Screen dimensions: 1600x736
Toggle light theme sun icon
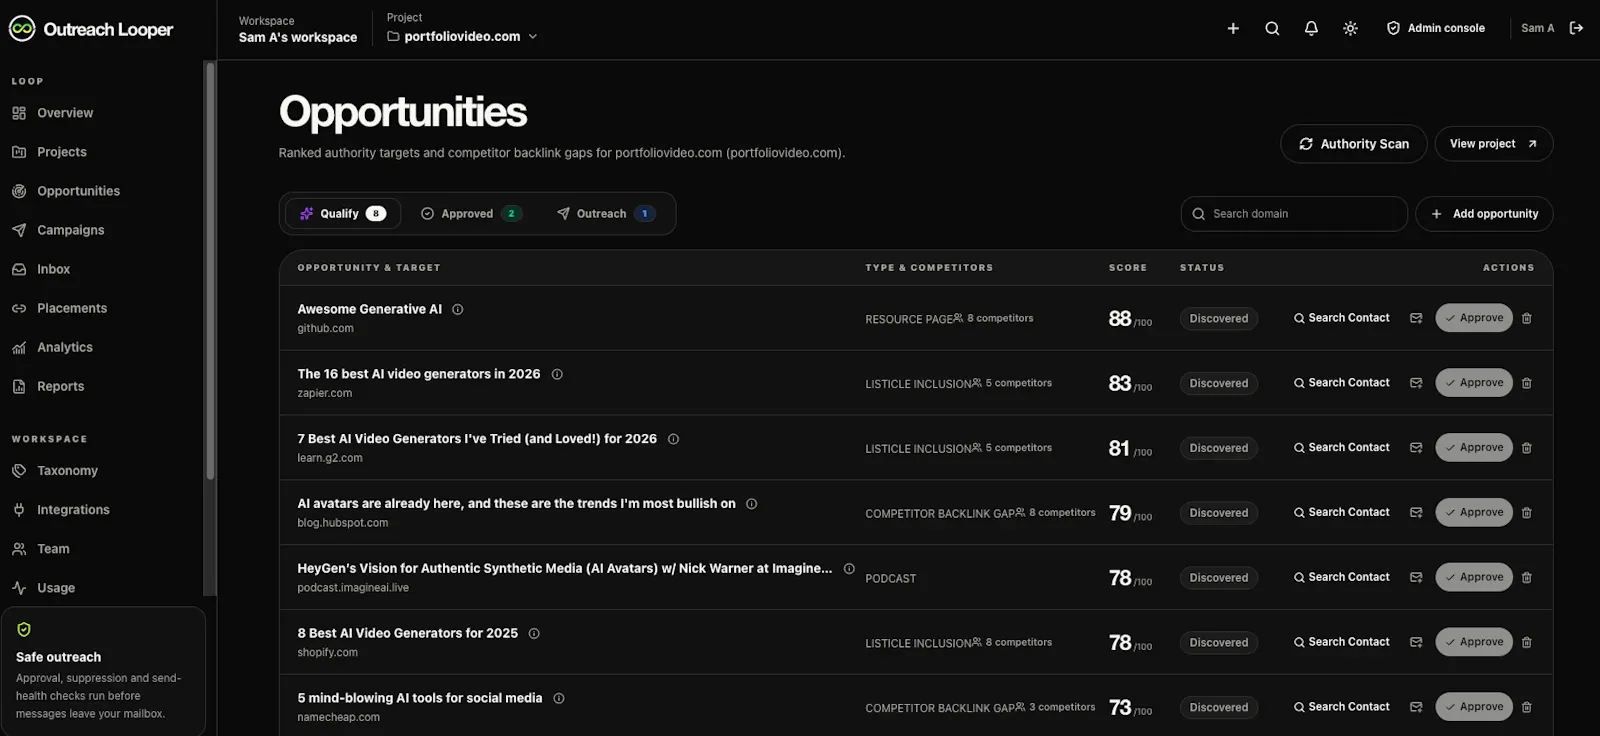(x=1350, y=28)
